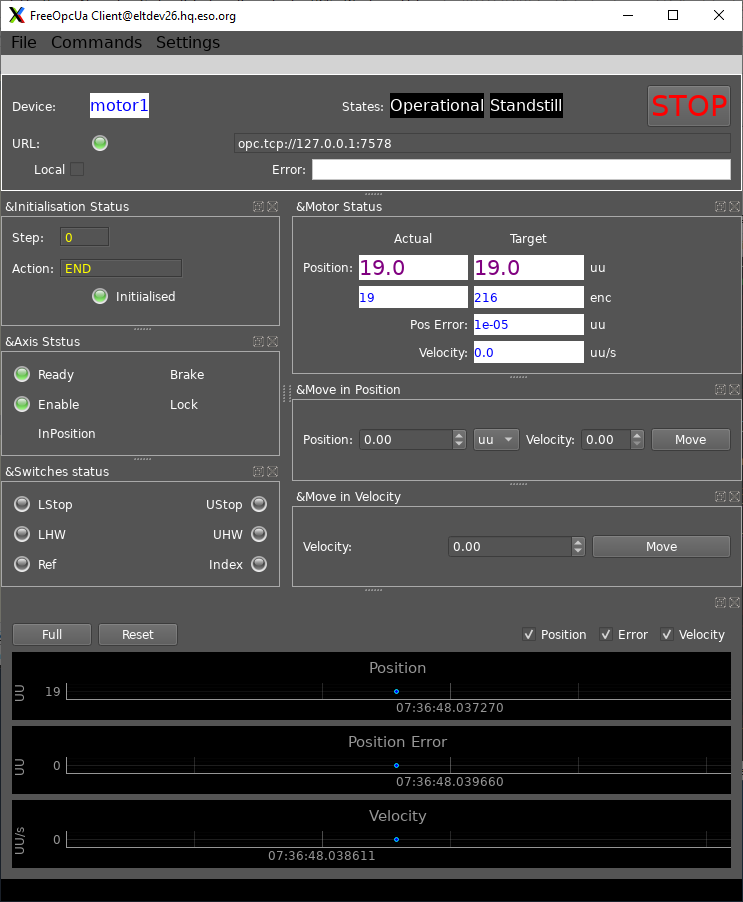Image resolution: width=743 pixels, height=902 pixels.
Task: Click the Error text field
Action: [521, 170]
